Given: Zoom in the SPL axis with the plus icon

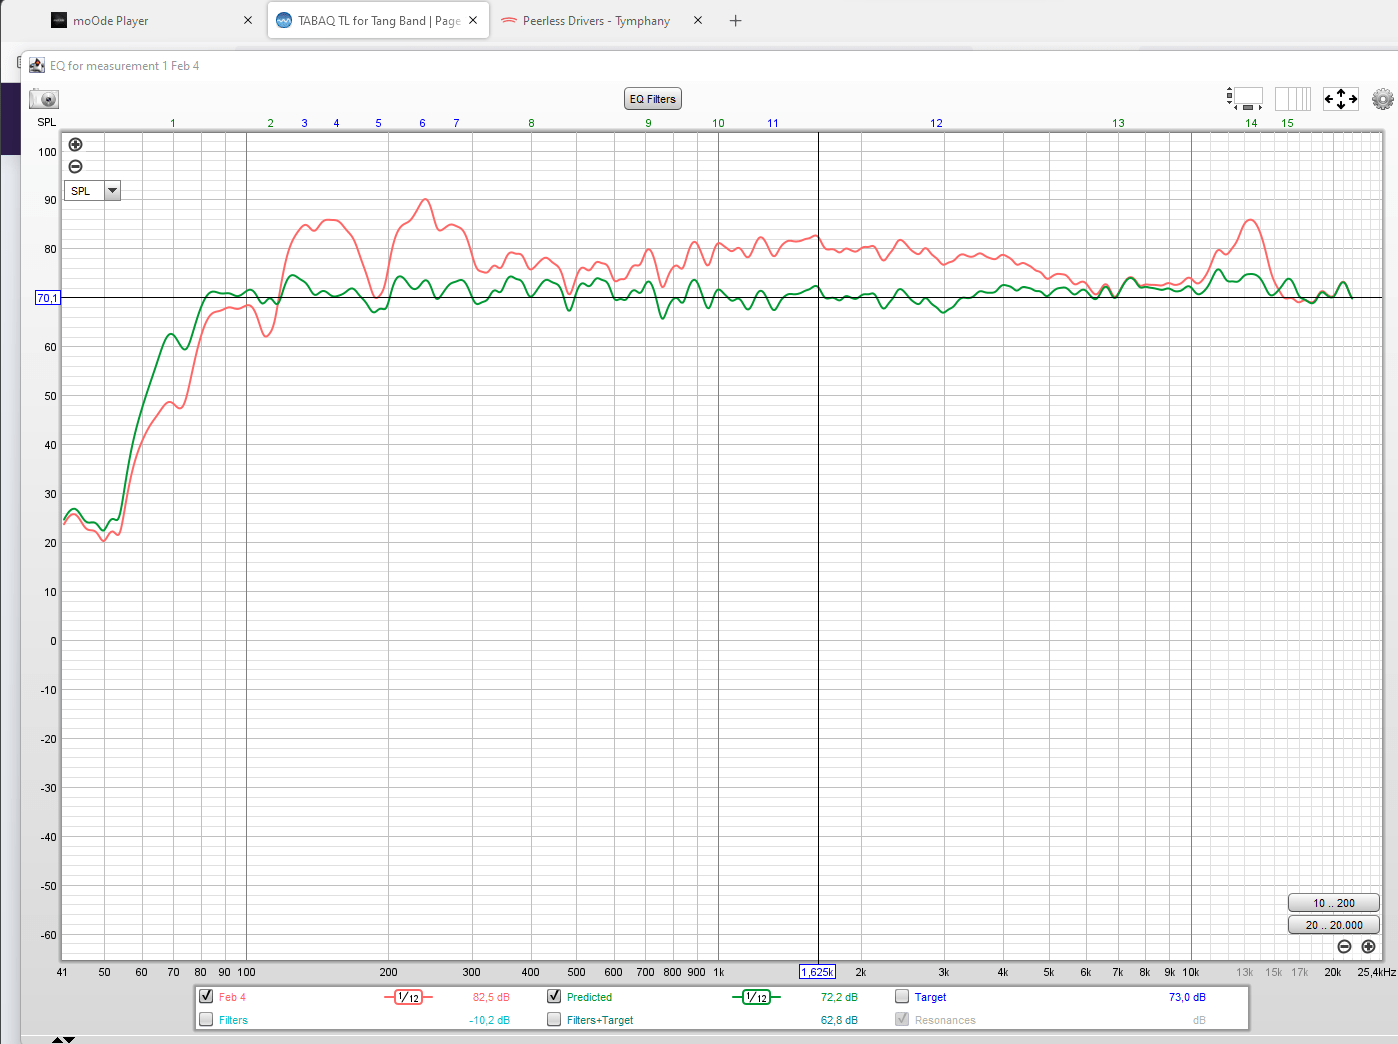Looking at the screenshot, I should (x=75, y=145).
